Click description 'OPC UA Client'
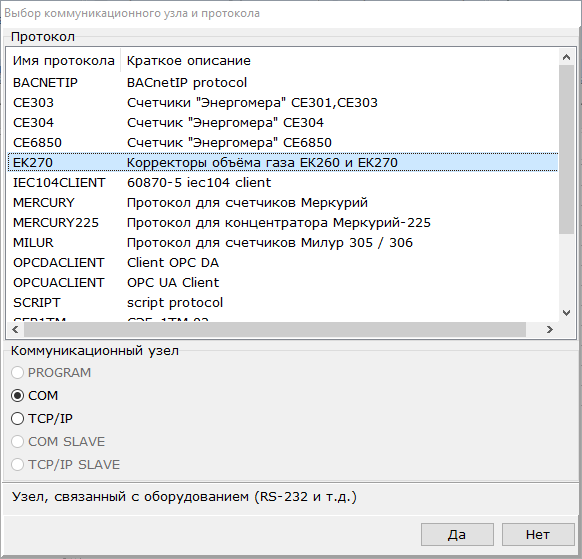 point(173,283)
